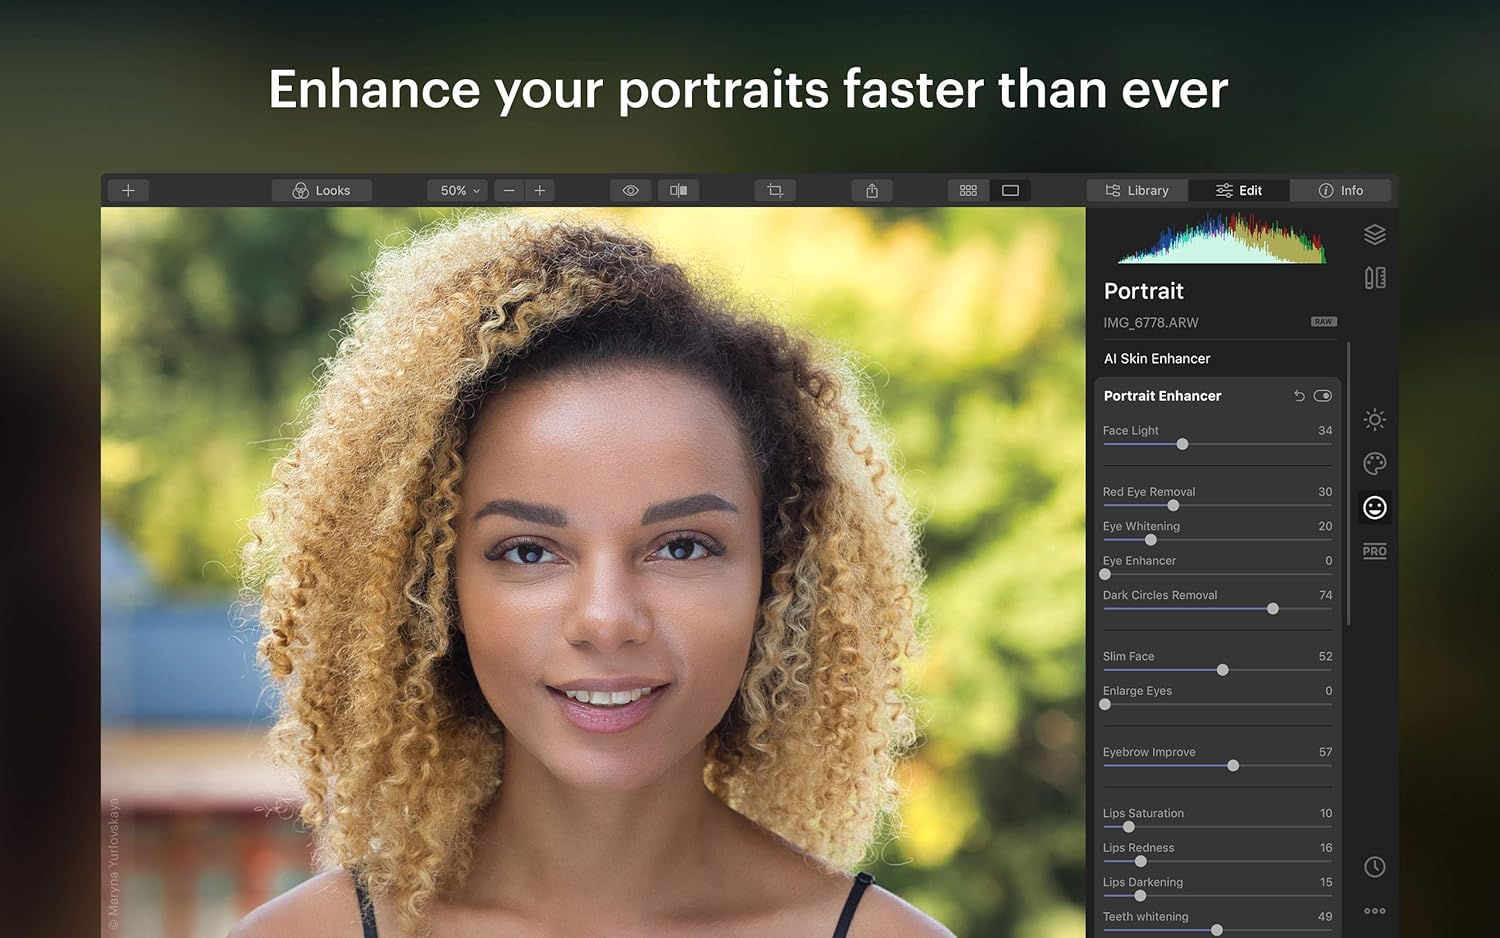Toggle the Portrait Enhancer on/off switch
This screenshot has width=1500, height=938.
[1323, 396]
